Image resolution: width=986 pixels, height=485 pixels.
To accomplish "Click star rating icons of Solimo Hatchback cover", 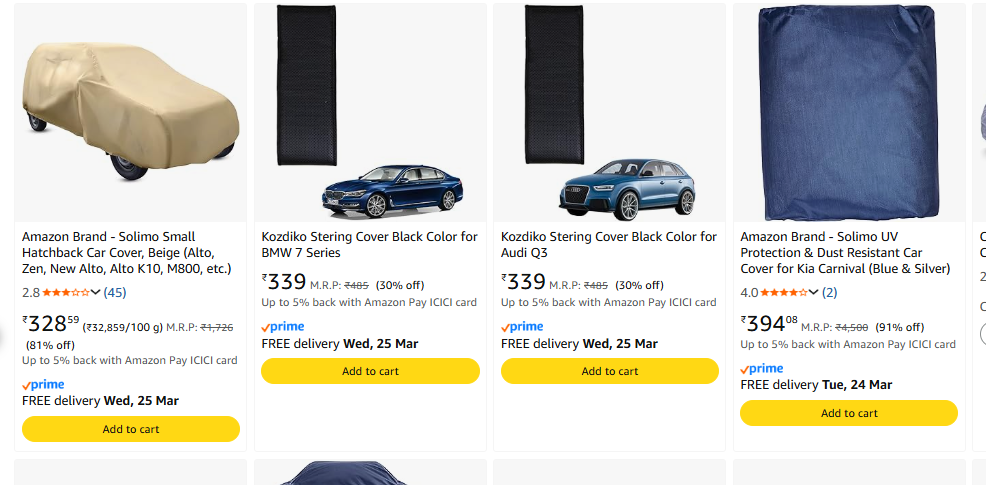I will tap(65, 293).
